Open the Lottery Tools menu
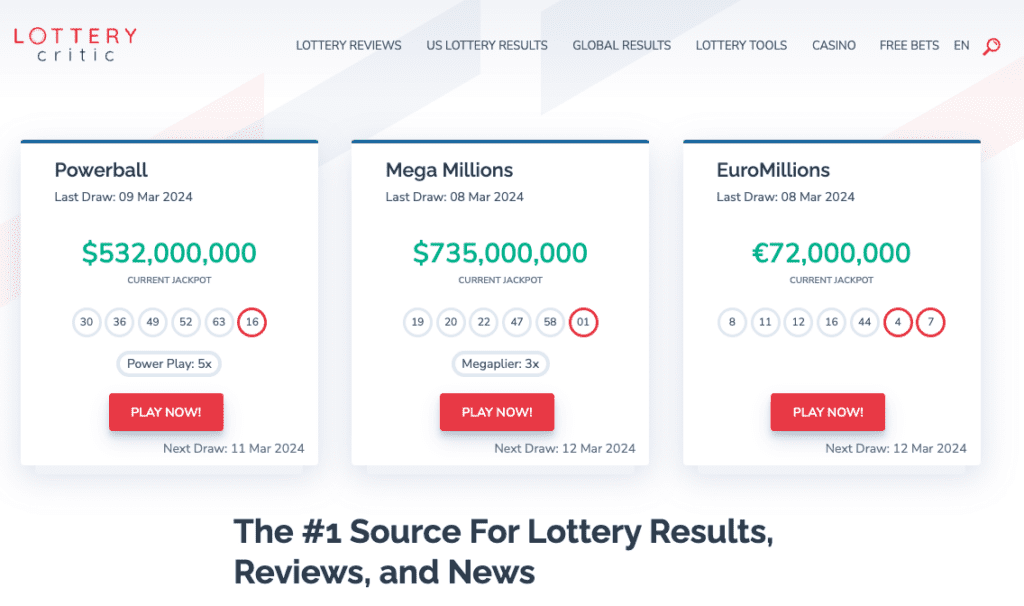The image size is (1024, 606). tap(741, 45)
